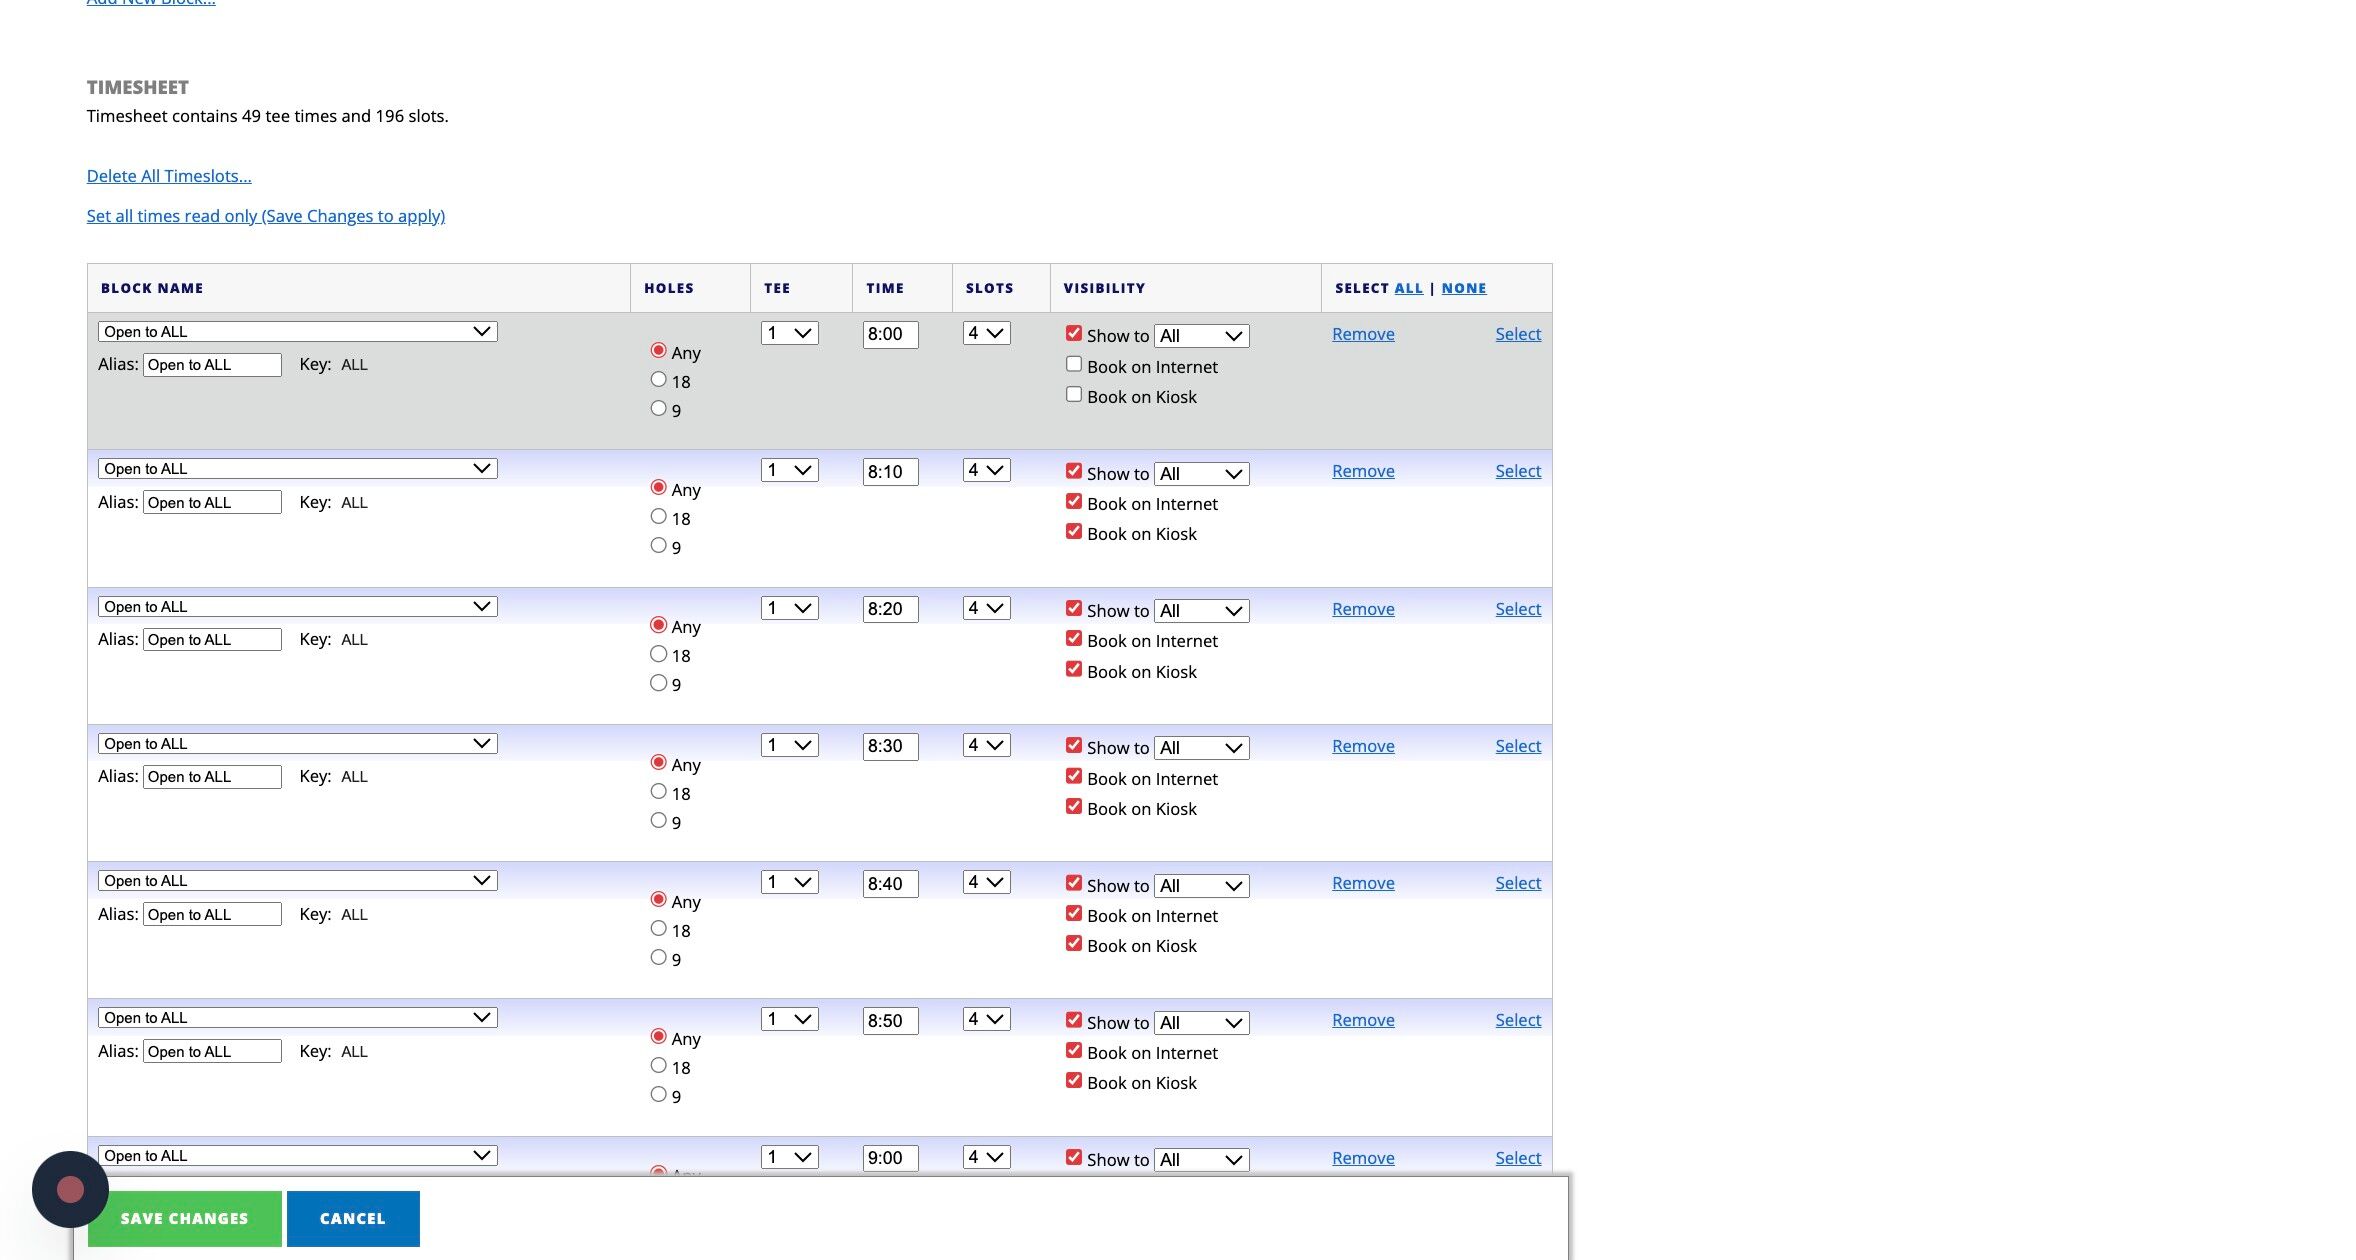Expand Slots dropdown for 8:40 row
Image resolution: width=2356 pixels, height=1260 pixels.
[x=986, y=882]
